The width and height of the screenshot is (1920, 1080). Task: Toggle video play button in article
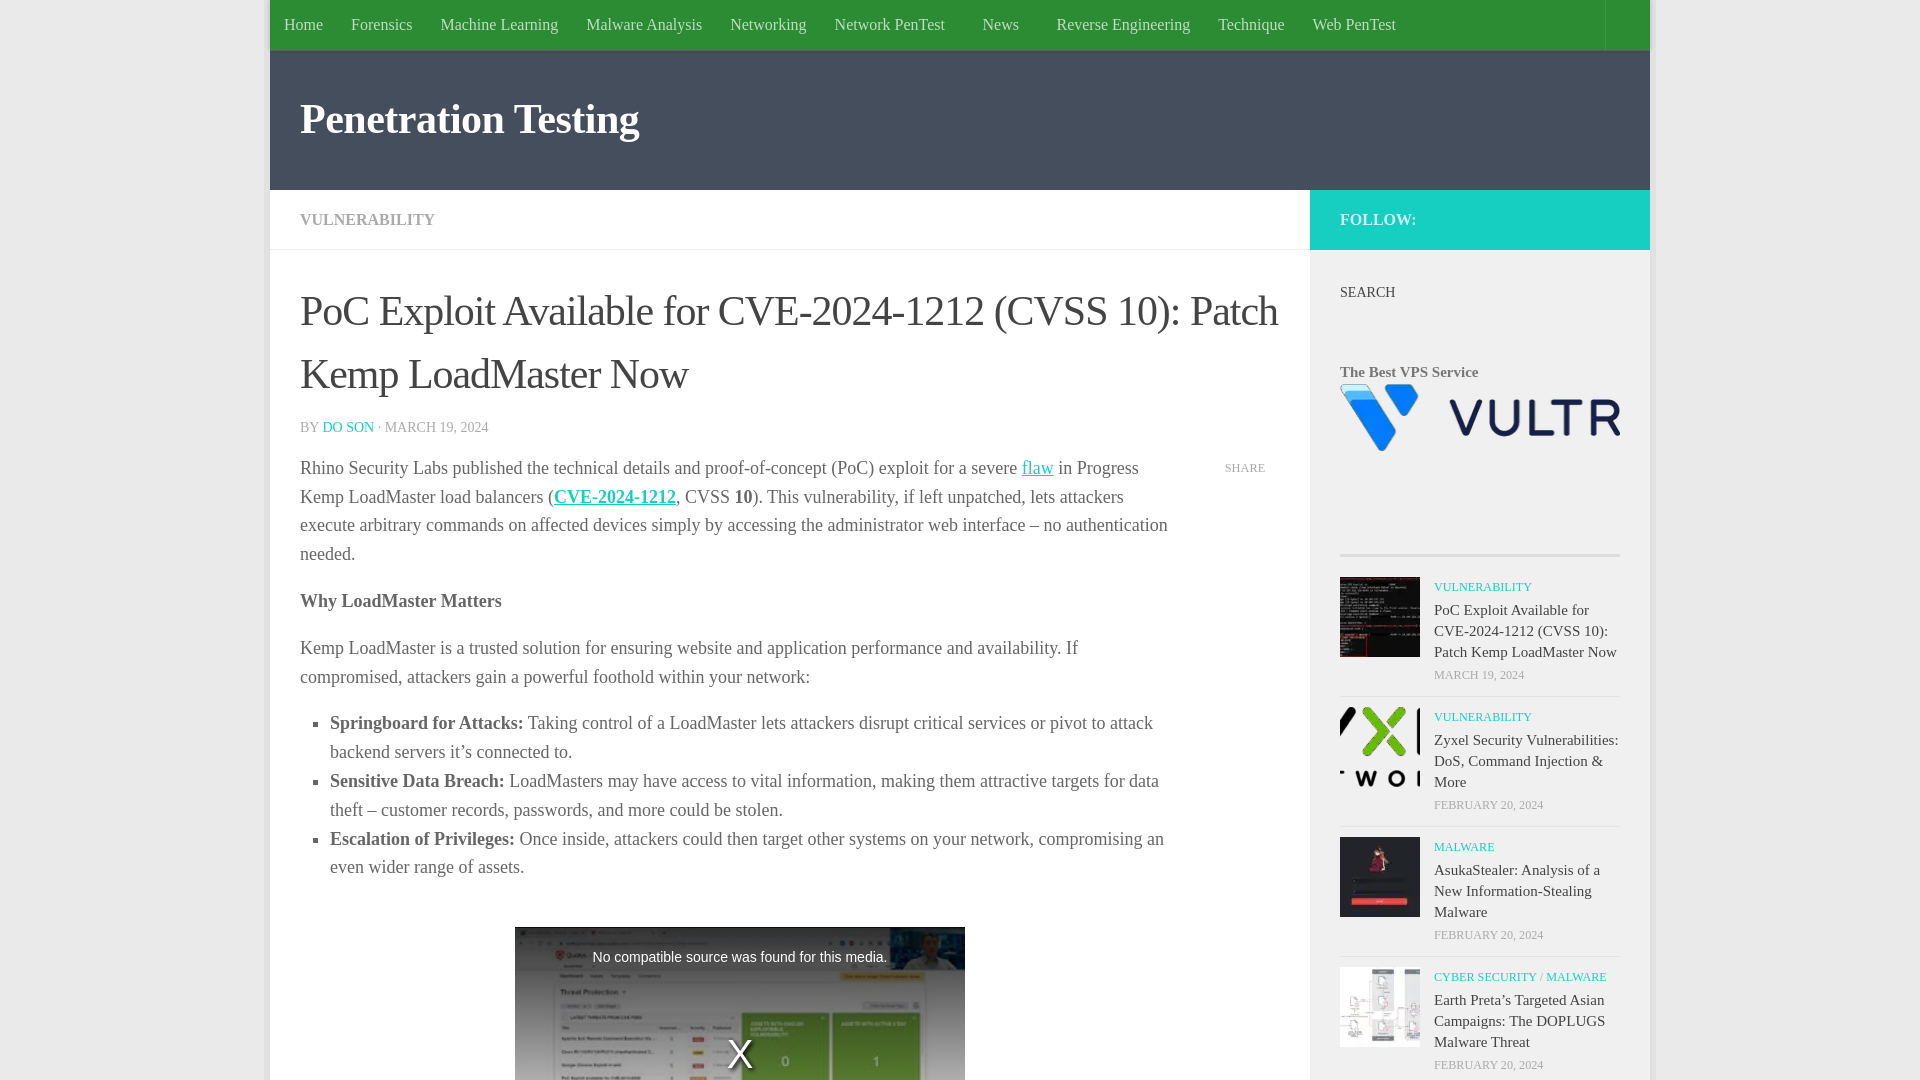pos(740,1054)
